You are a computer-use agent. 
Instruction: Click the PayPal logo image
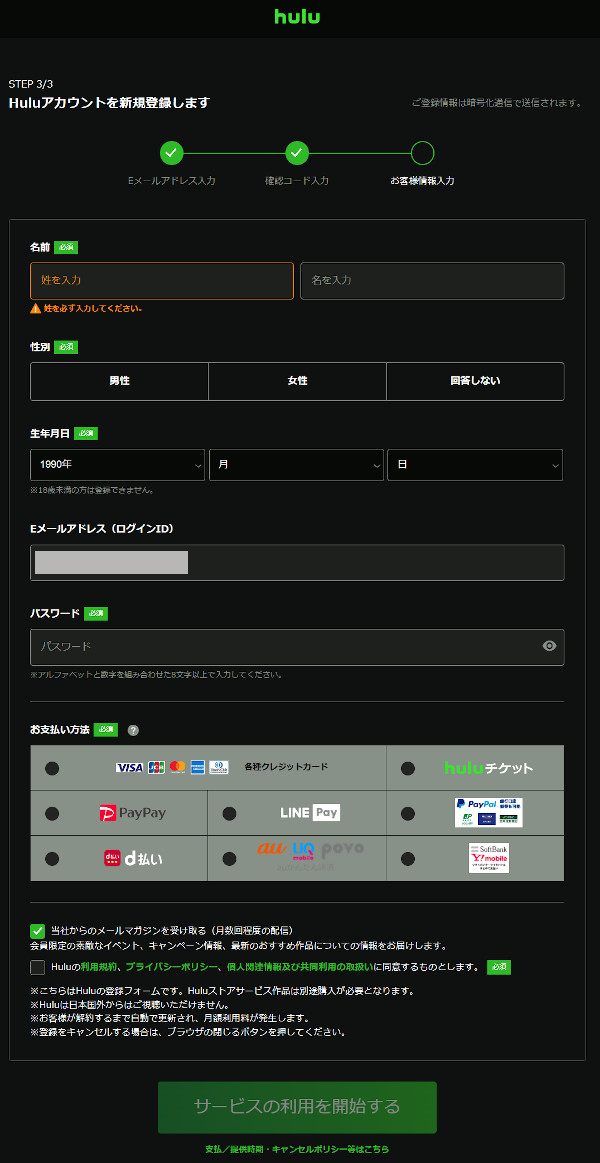click(489, 813)
